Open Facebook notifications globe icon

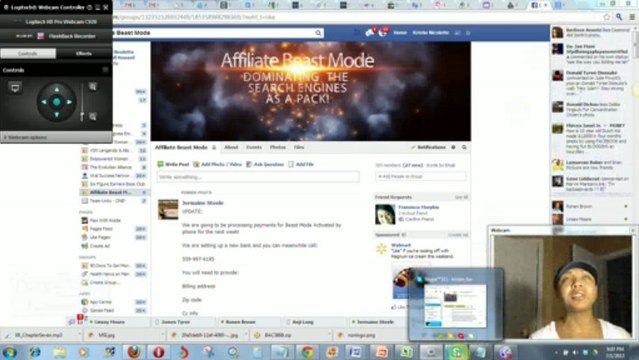(x=383, y=33)
